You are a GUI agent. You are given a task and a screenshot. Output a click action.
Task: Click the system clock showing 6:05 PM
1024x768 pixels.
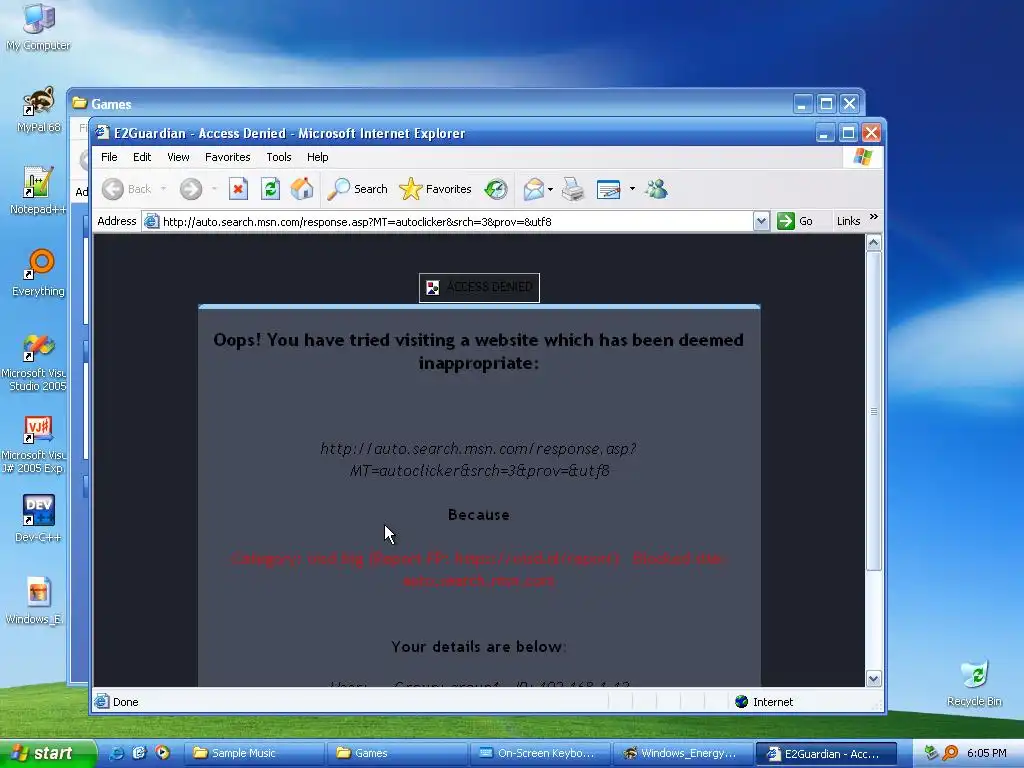pyautogui.click(x=987, y=753)
